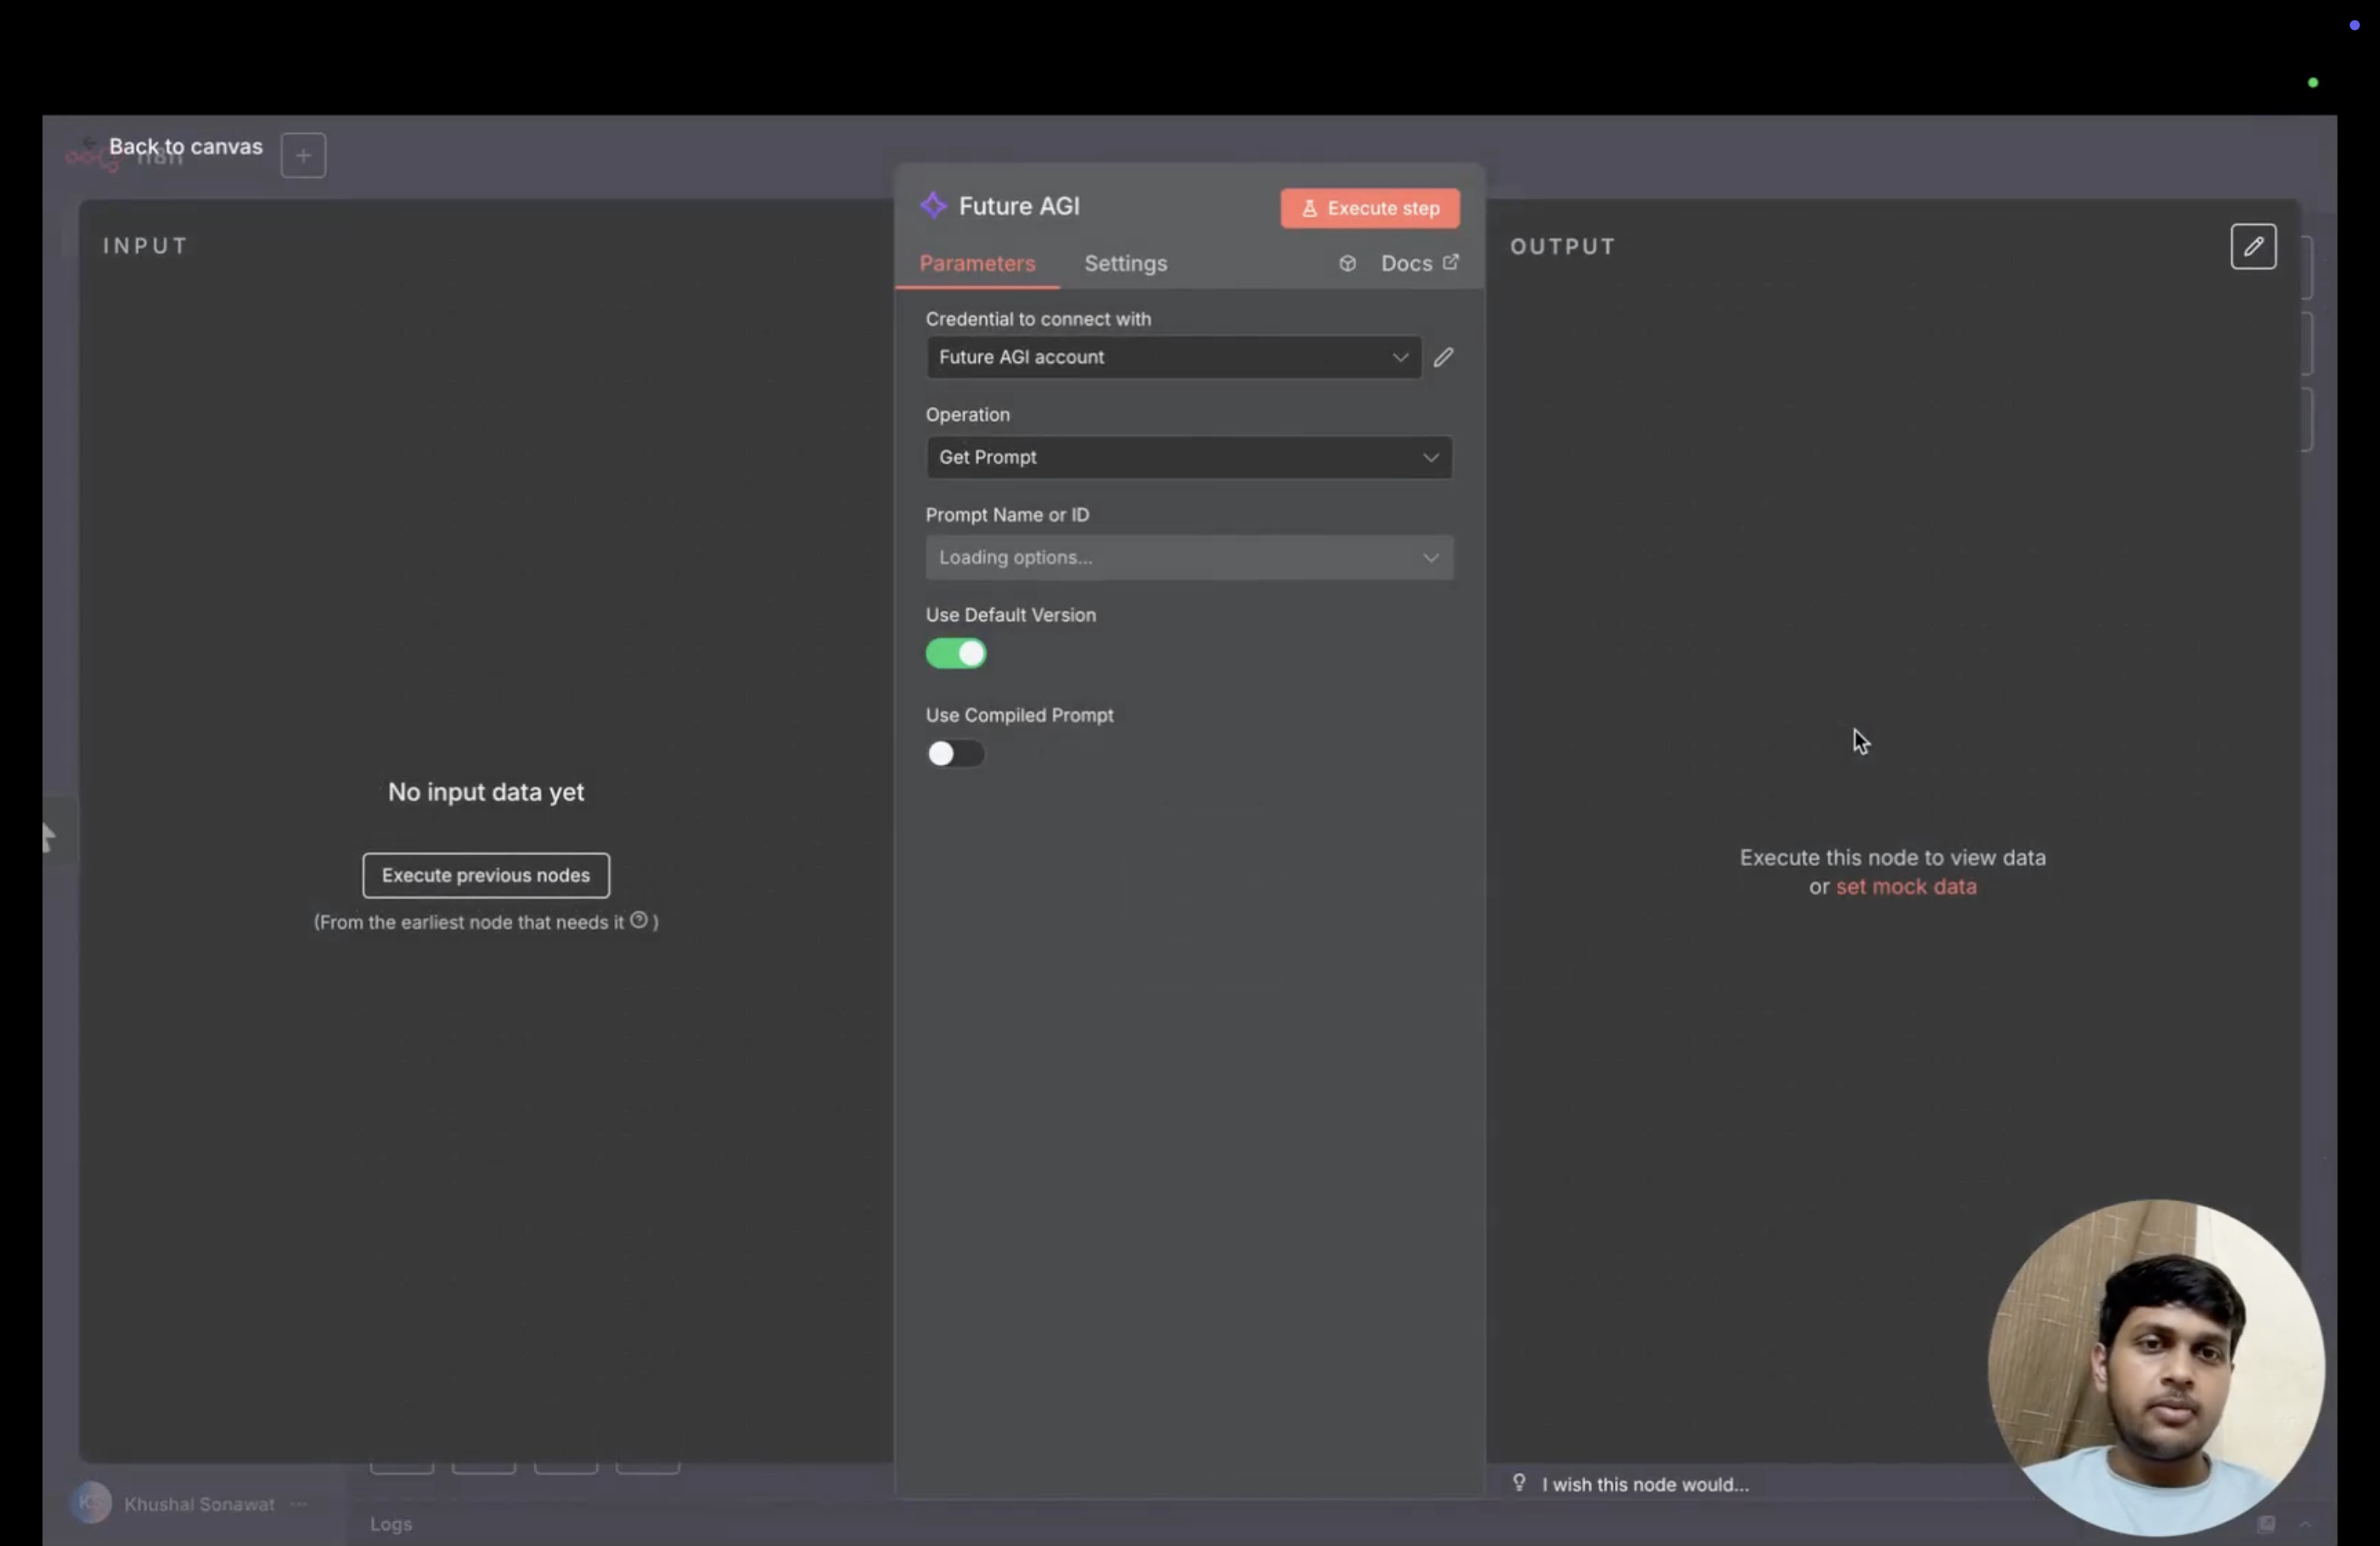Open the Prompt Name or ID dropdown
The width and height of the screenshot is (2380, 1546).
[1188, 557]
